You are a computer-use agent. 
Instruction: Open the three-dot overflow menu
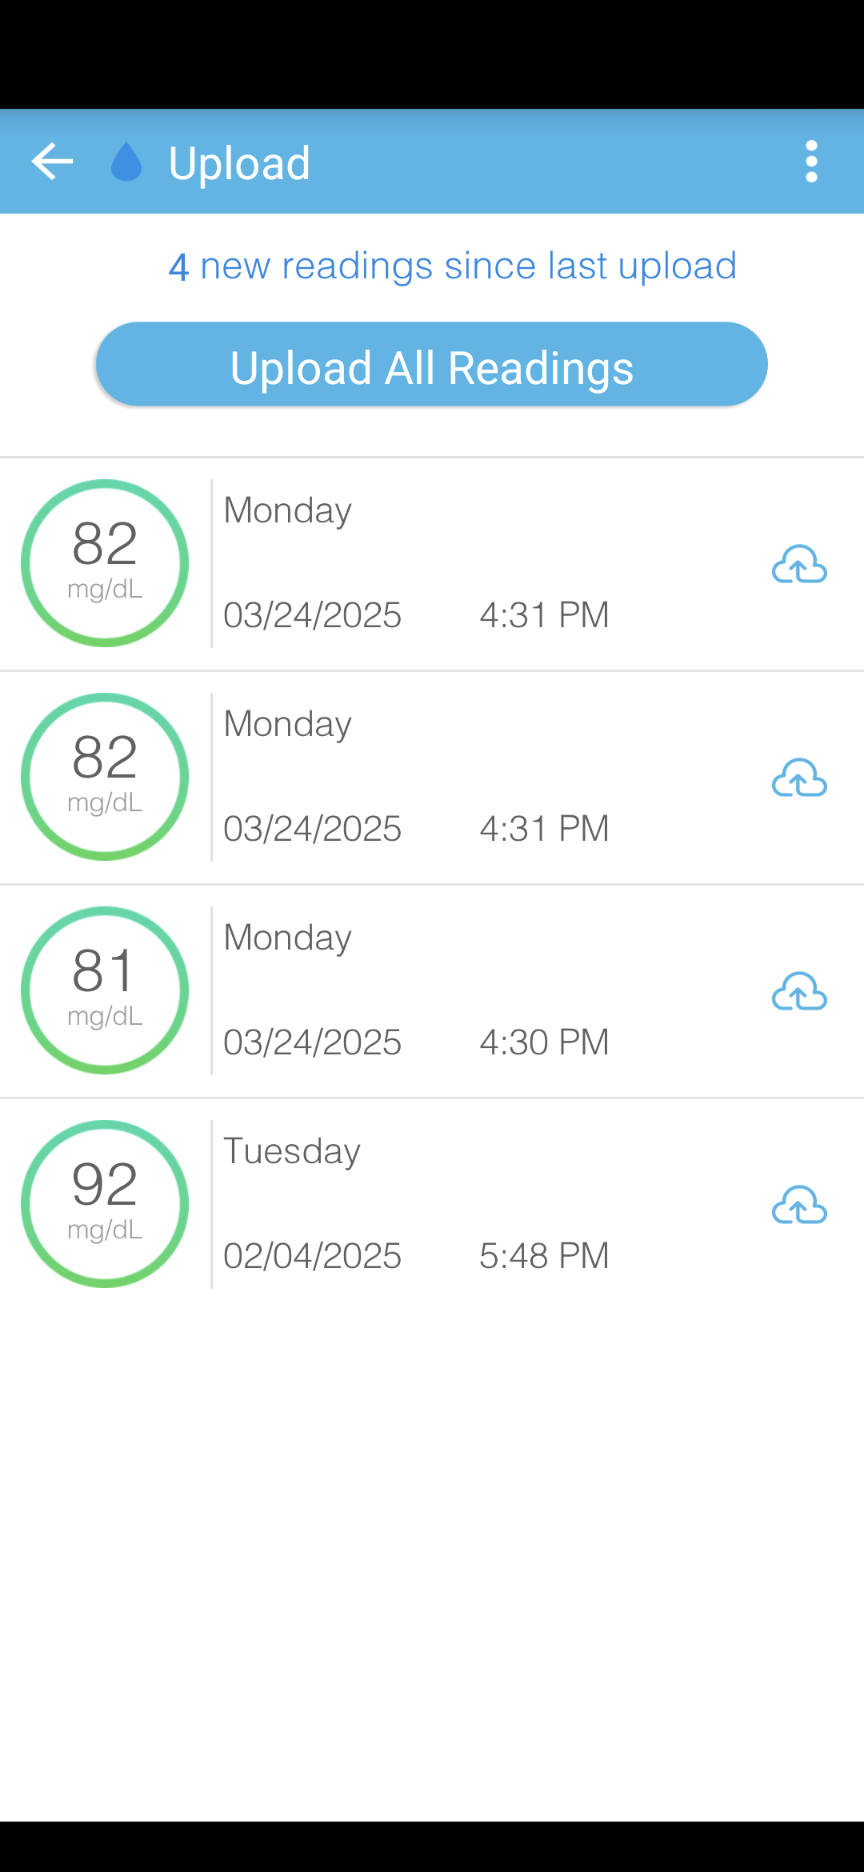(x=811, y=162)
